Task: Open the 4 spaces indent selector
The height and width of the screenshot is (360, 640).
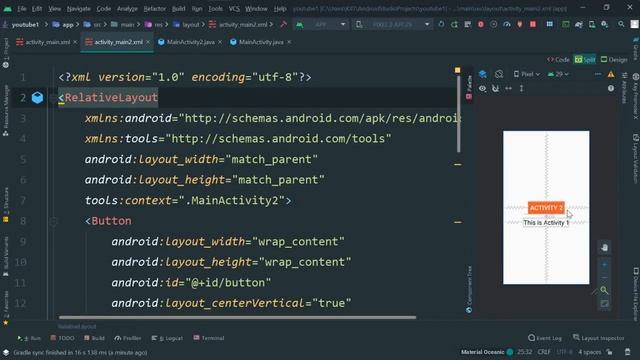Action: tap(589, 352)
